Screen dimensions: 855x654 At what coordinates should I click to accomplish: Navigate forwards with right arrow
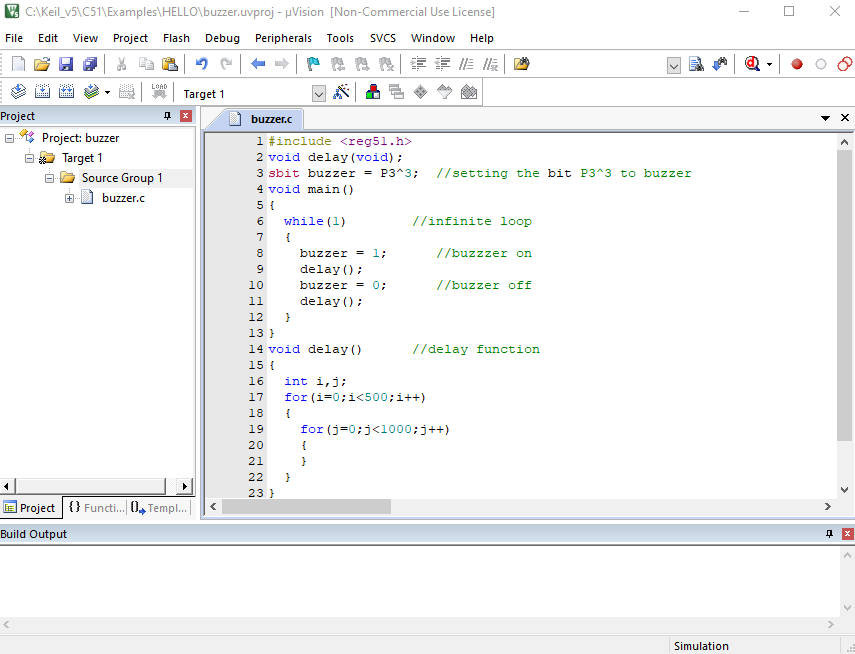click(x=282, y=64)
